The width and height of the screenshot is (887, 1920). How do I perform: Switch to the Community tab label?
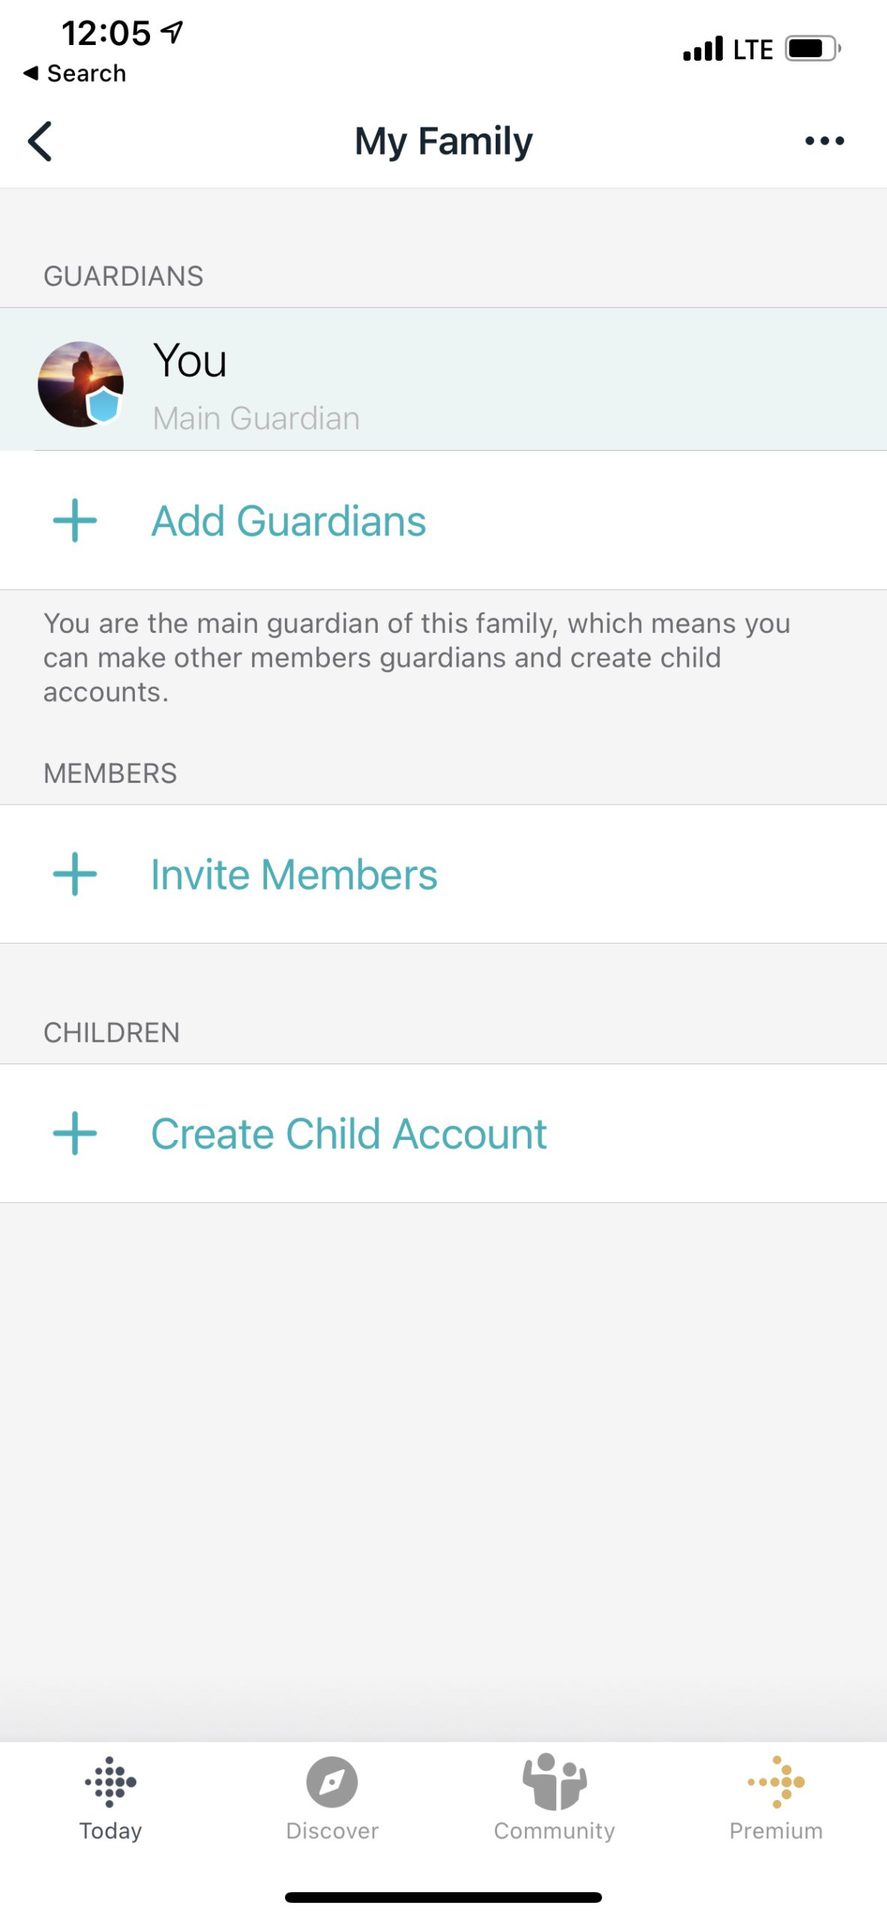click(554, 1831)
